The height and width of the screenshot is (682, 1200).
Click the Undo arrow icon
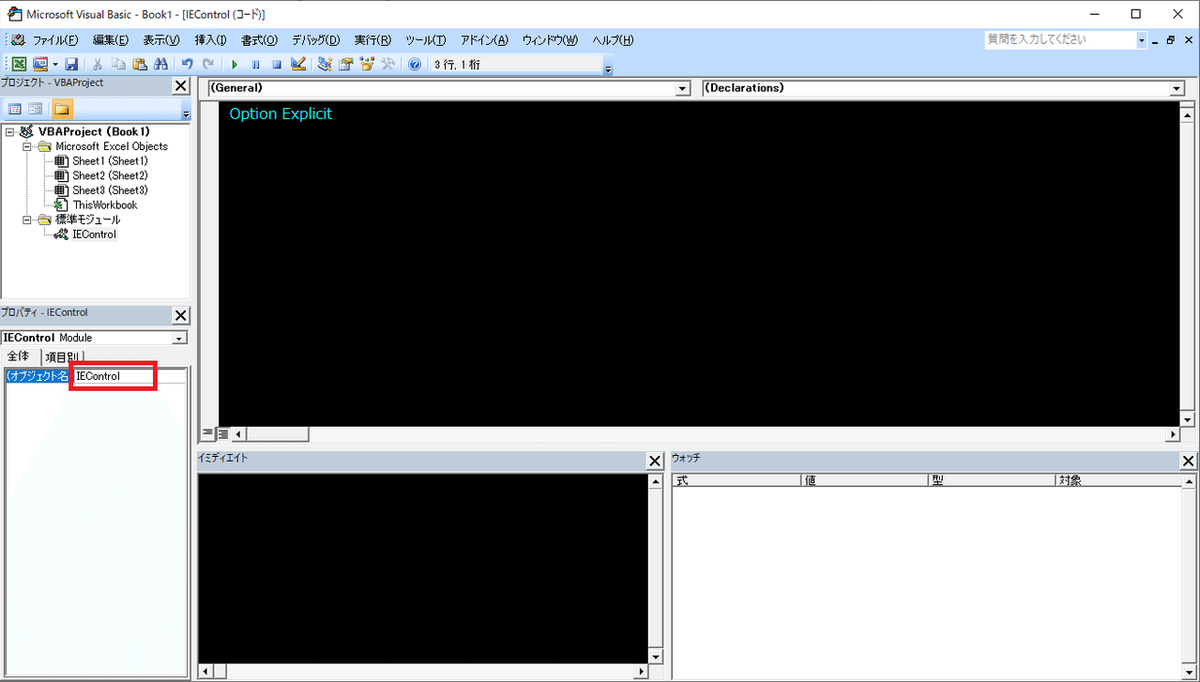point(187,64)
